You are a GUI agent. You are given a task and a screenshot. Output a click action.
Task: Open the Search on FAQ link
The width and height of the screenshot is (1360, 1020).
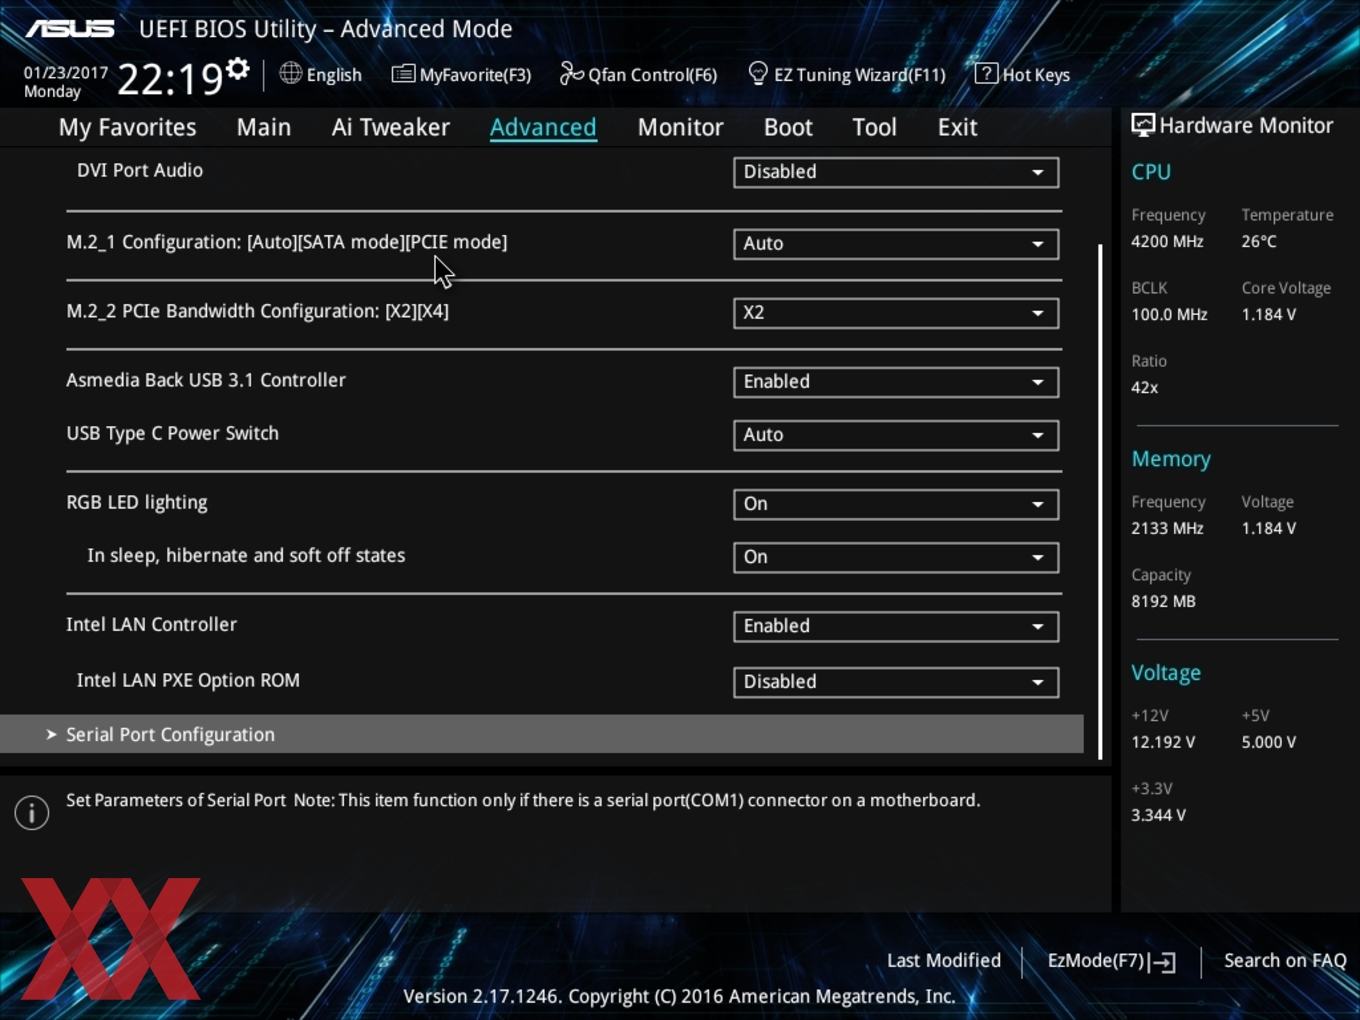click(x=1285, y=960)
